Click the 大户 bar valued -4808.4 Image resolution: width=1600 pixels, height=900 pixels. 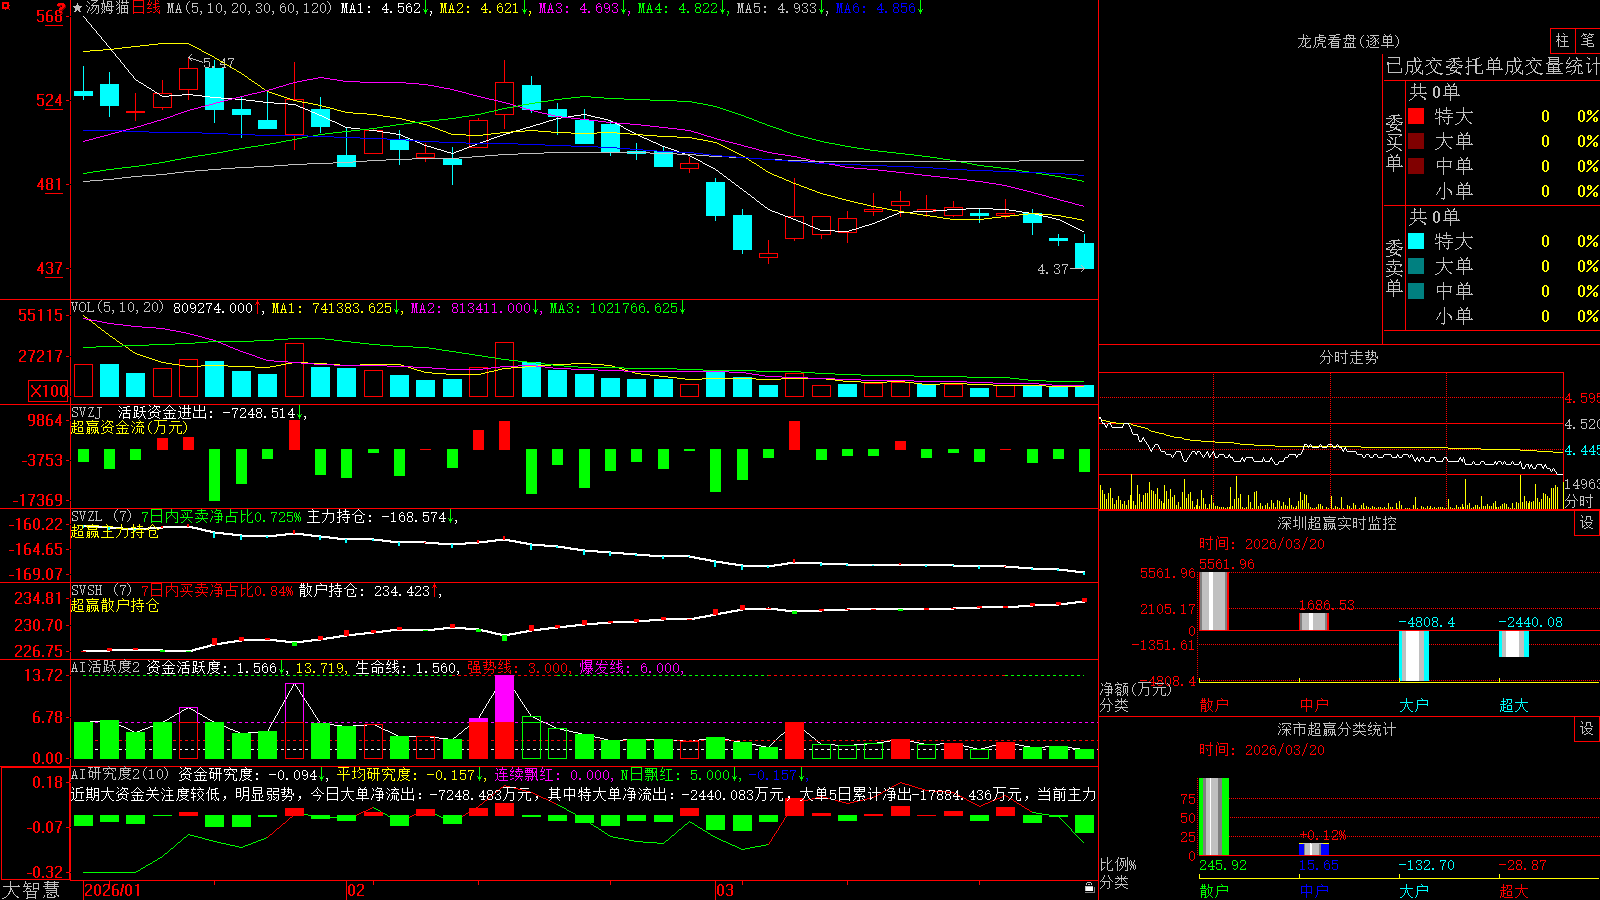click(x=1413, y=656)
